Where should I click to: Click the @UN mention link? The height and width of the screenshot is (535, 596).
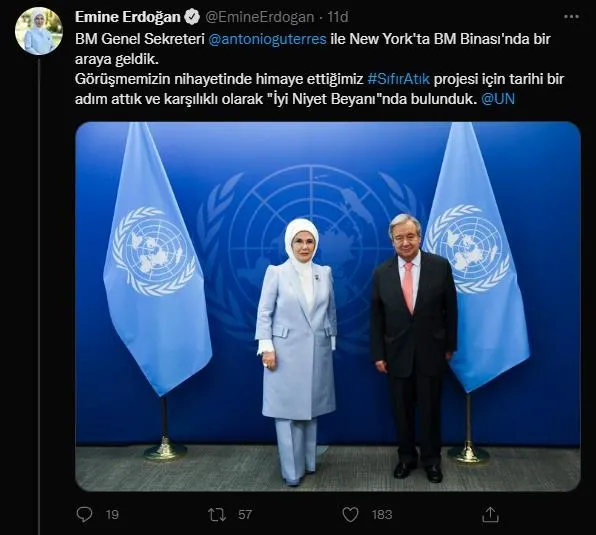click(x=498, y=99)
